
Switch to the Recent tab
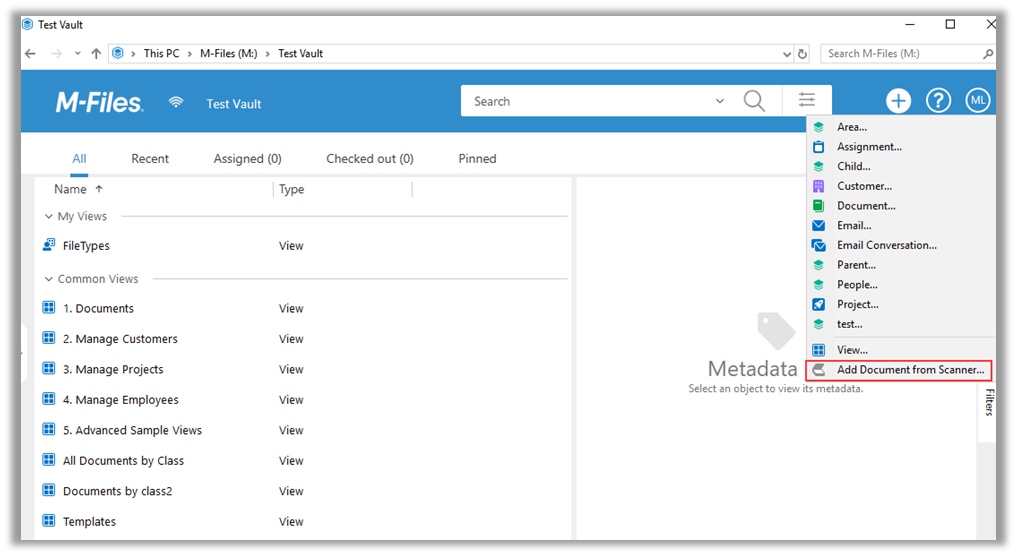pos(150,159)
